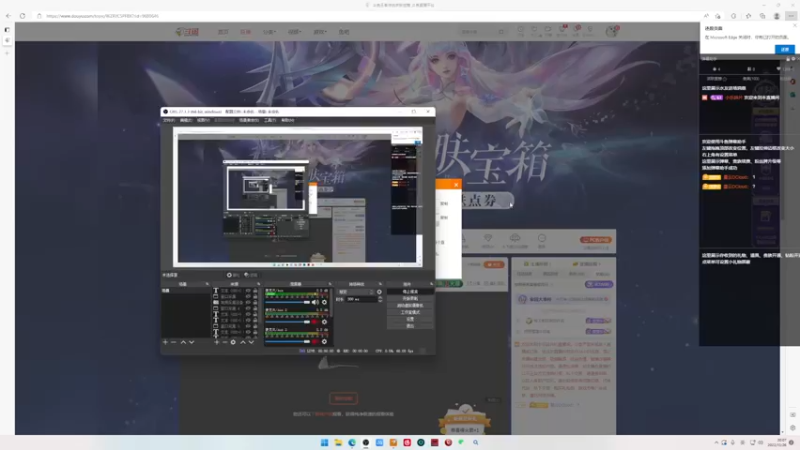Open OBS scene transition type dropdown
The image size is (800, 450).
(356, 292)
